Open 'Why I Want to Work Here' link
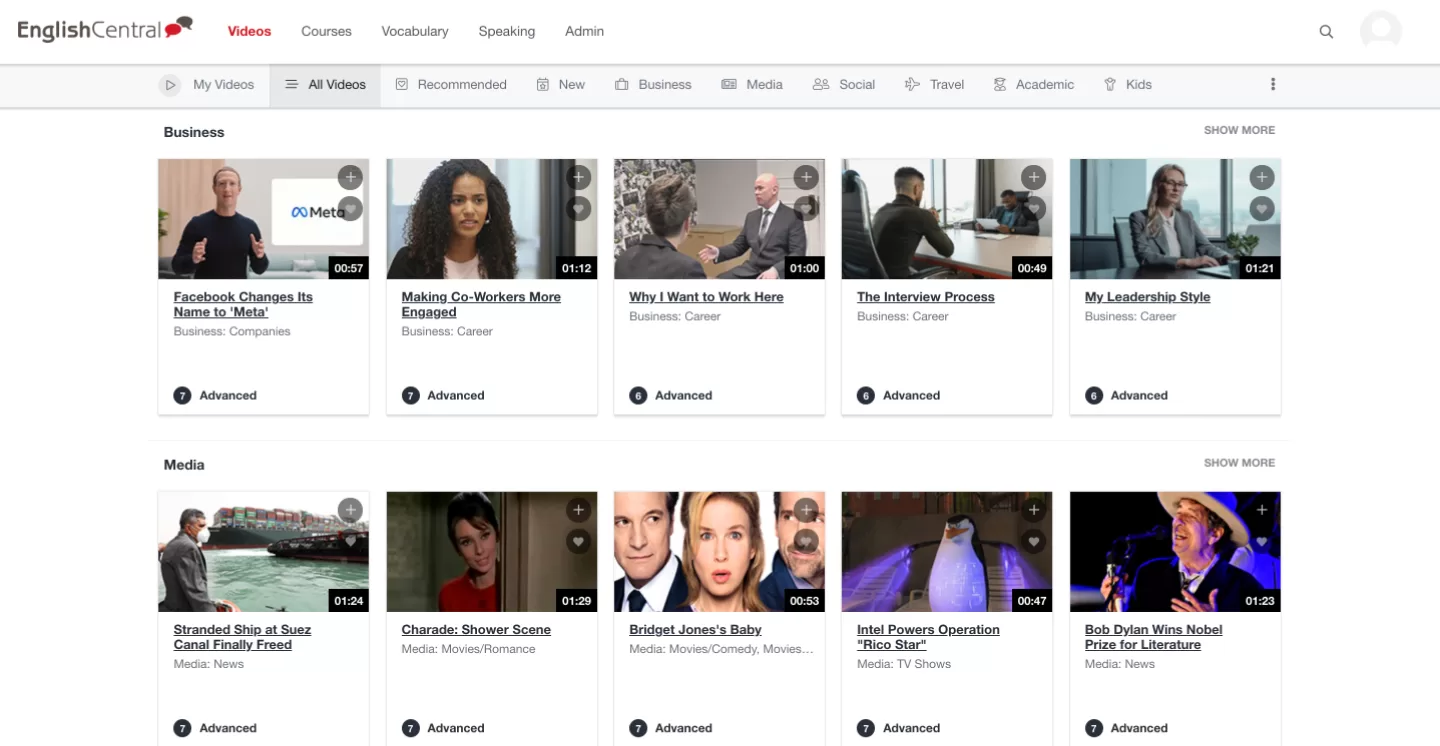 point(706,297)
